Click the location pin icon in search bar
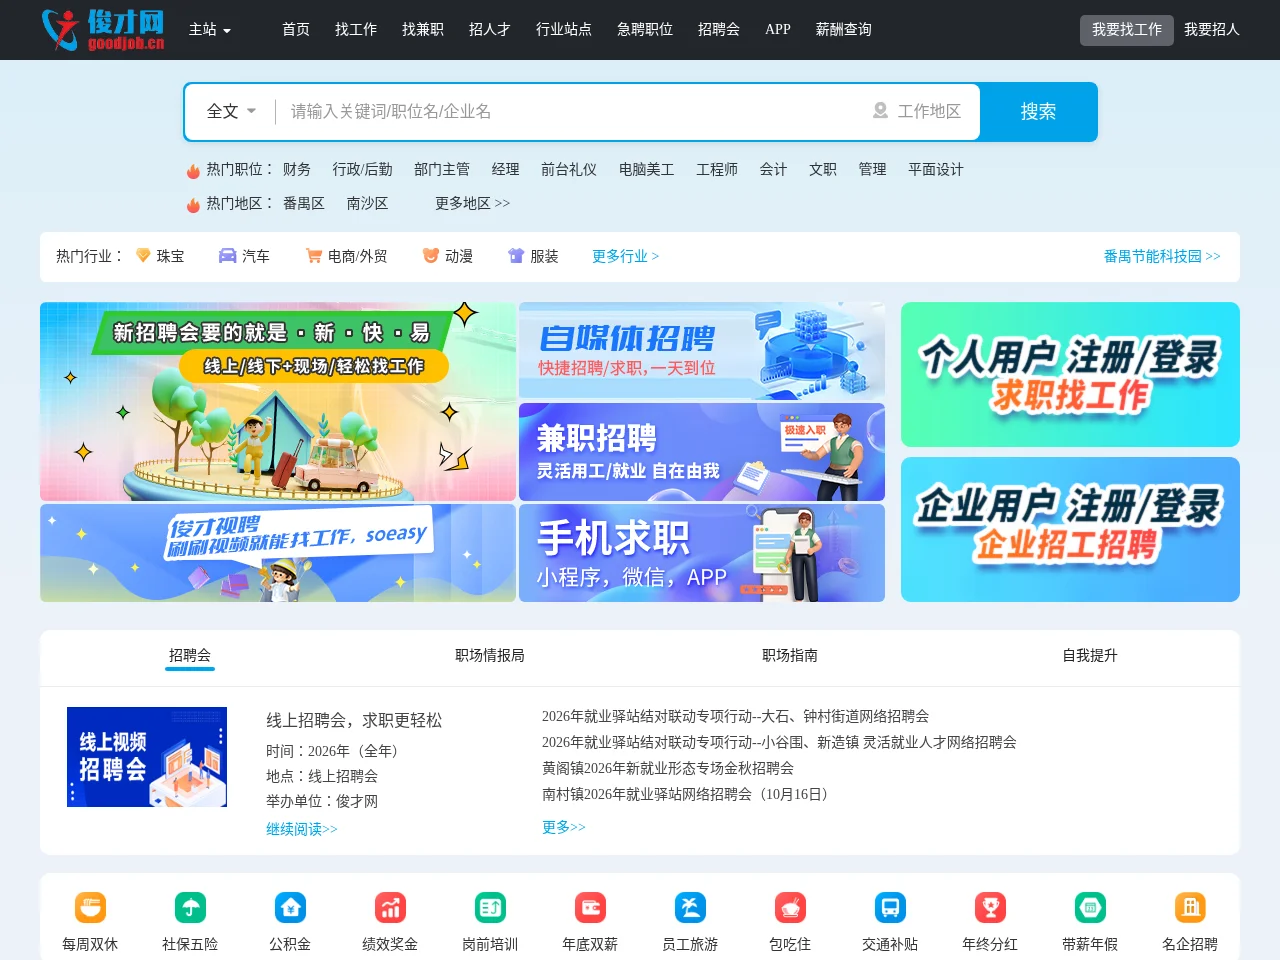 click(880, 111)
